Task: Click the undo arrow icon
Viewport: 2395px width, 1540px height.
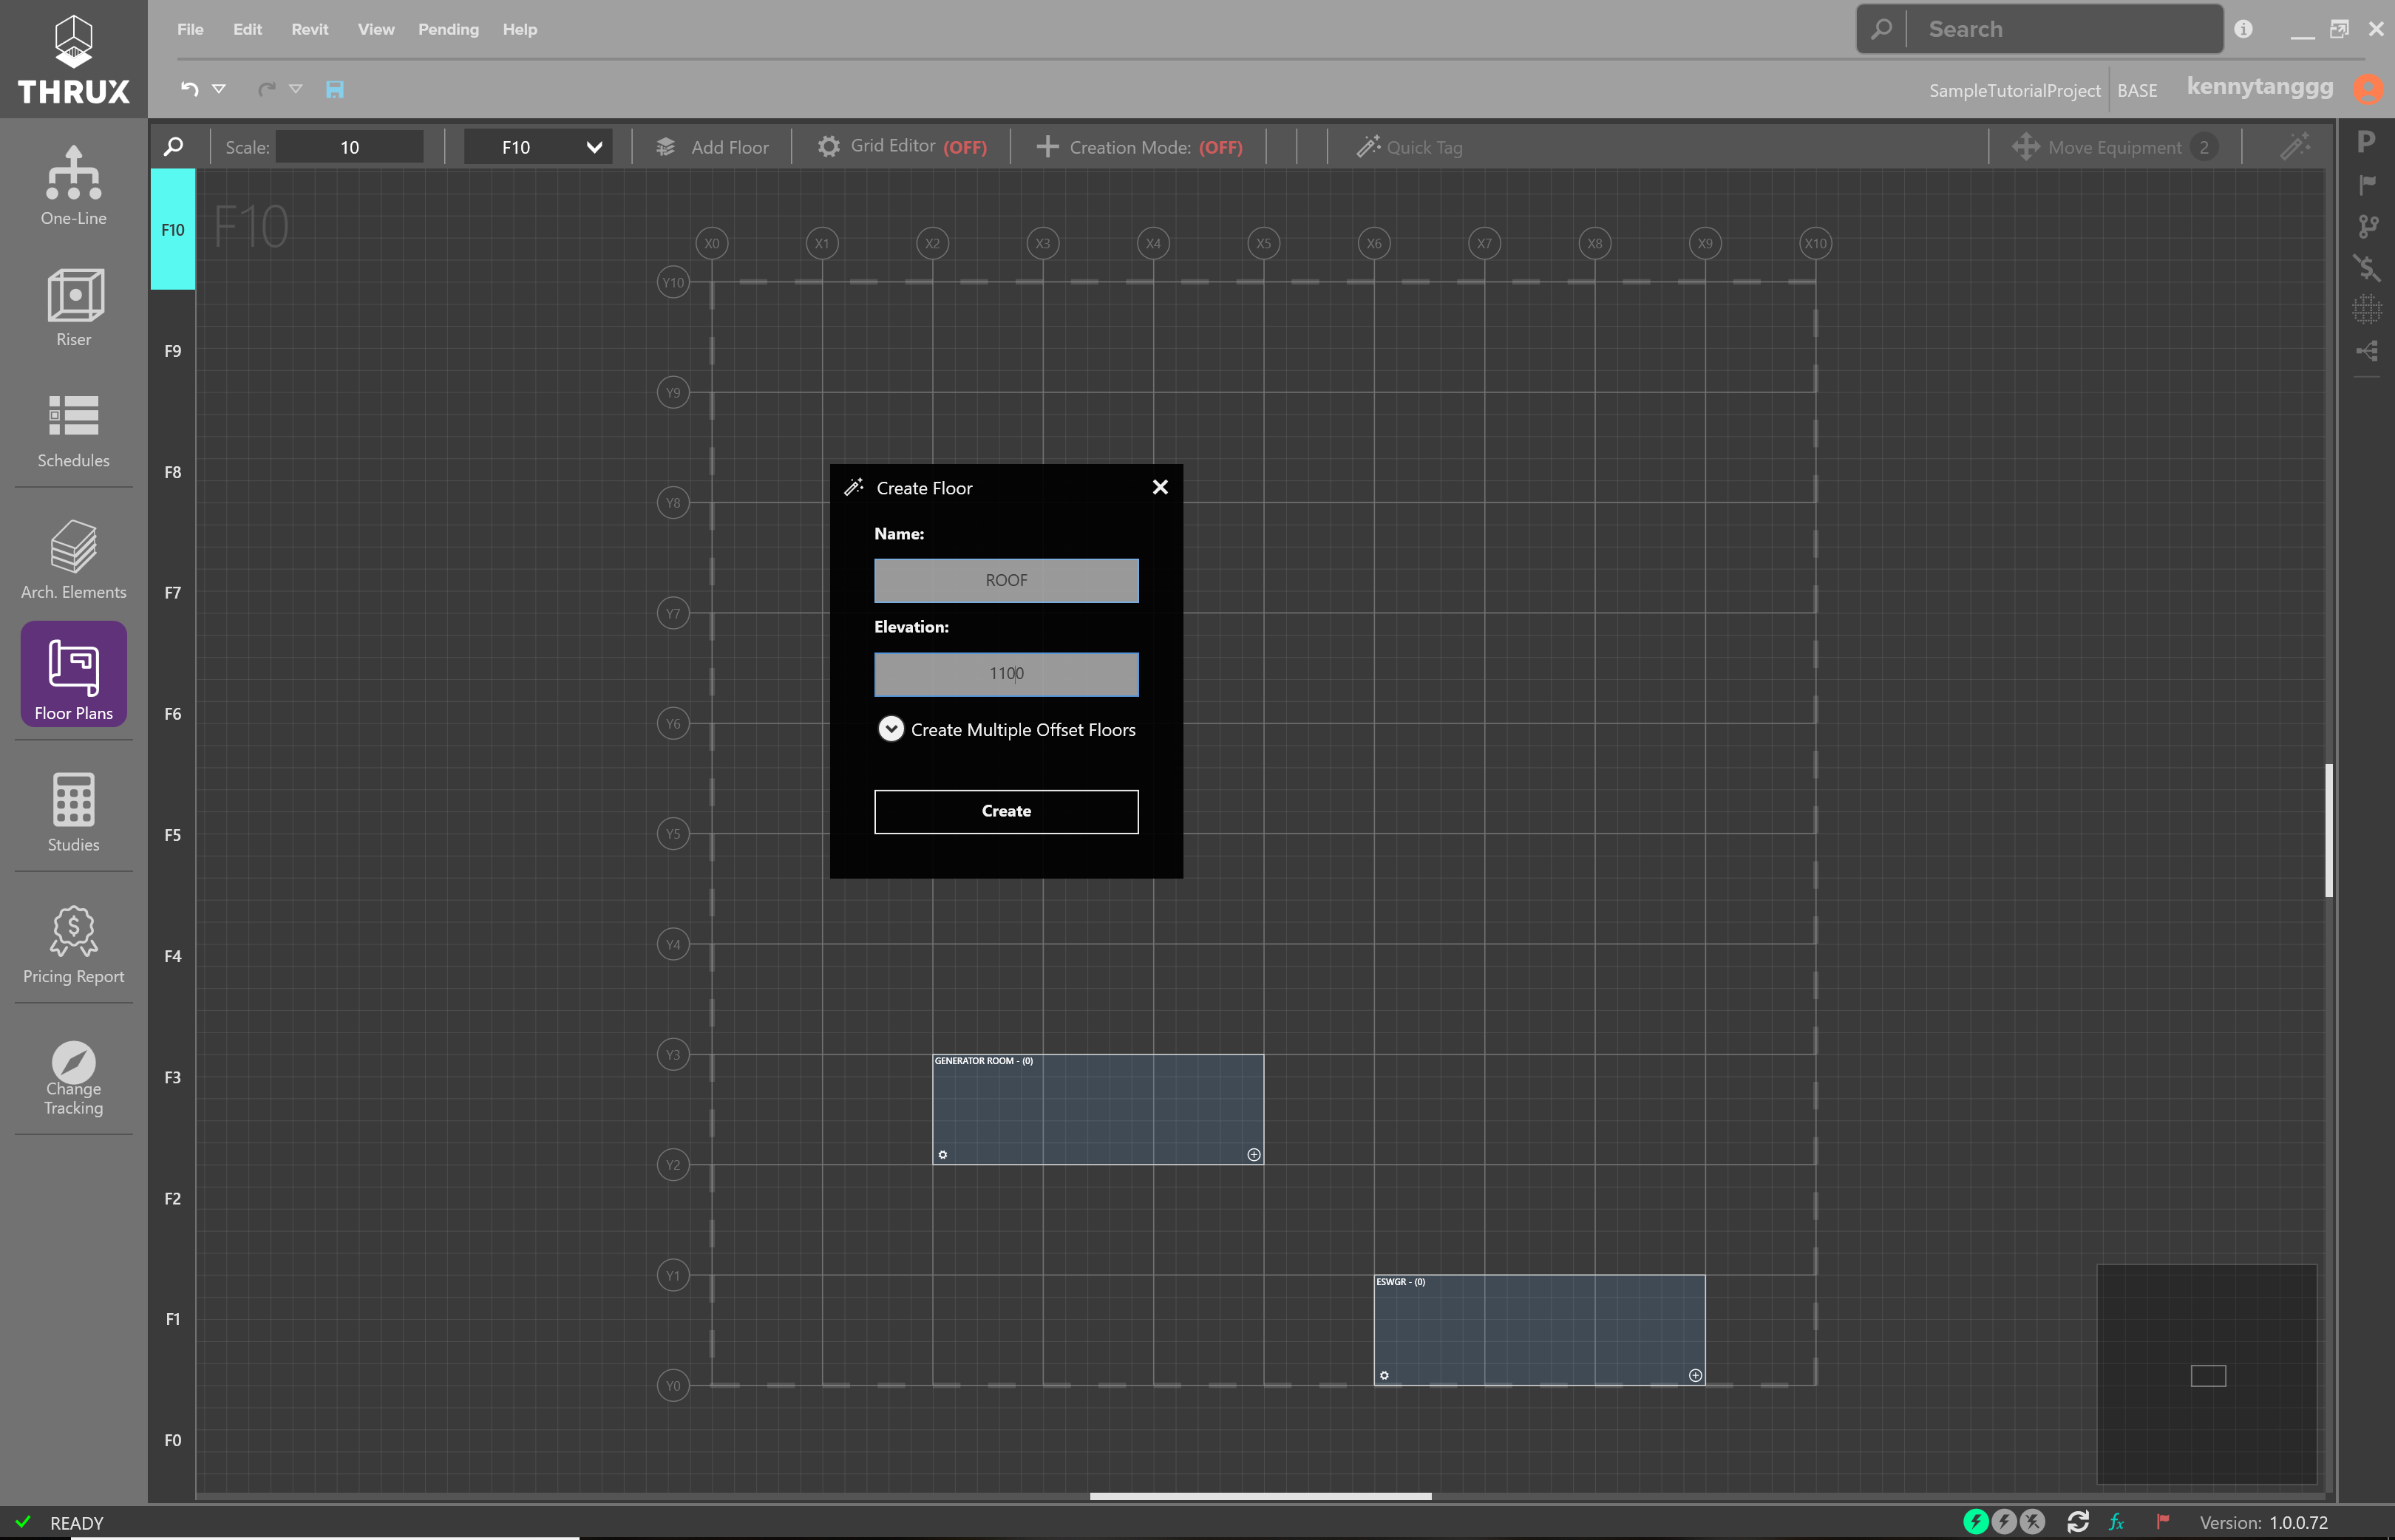Action: (x=189, y=89)
